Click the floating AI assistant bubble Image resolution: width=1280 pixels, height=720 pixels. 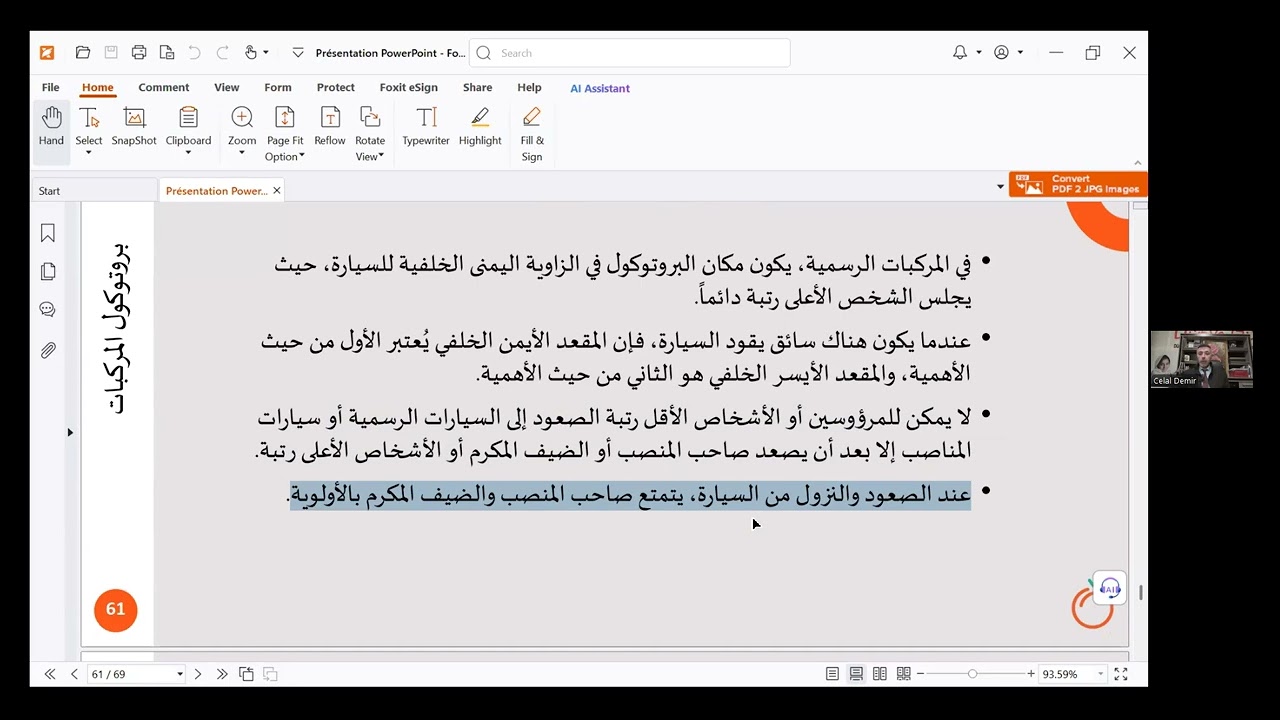tap(1110, 589)
